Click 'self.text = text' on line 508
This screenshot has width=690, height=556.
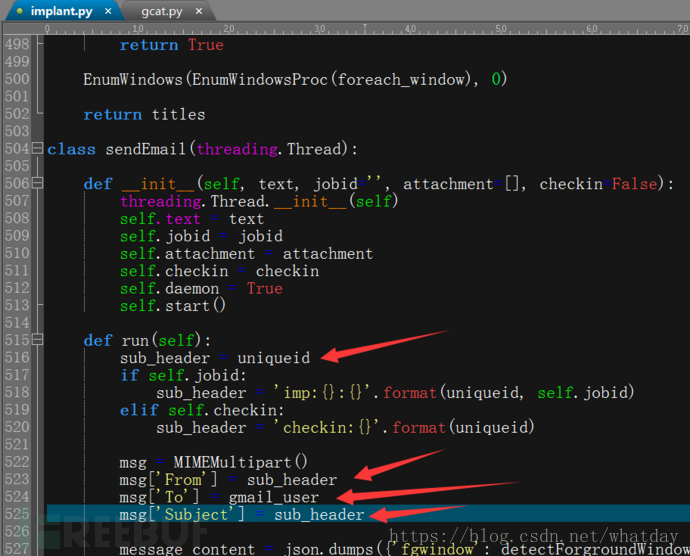tap(192, 219)
